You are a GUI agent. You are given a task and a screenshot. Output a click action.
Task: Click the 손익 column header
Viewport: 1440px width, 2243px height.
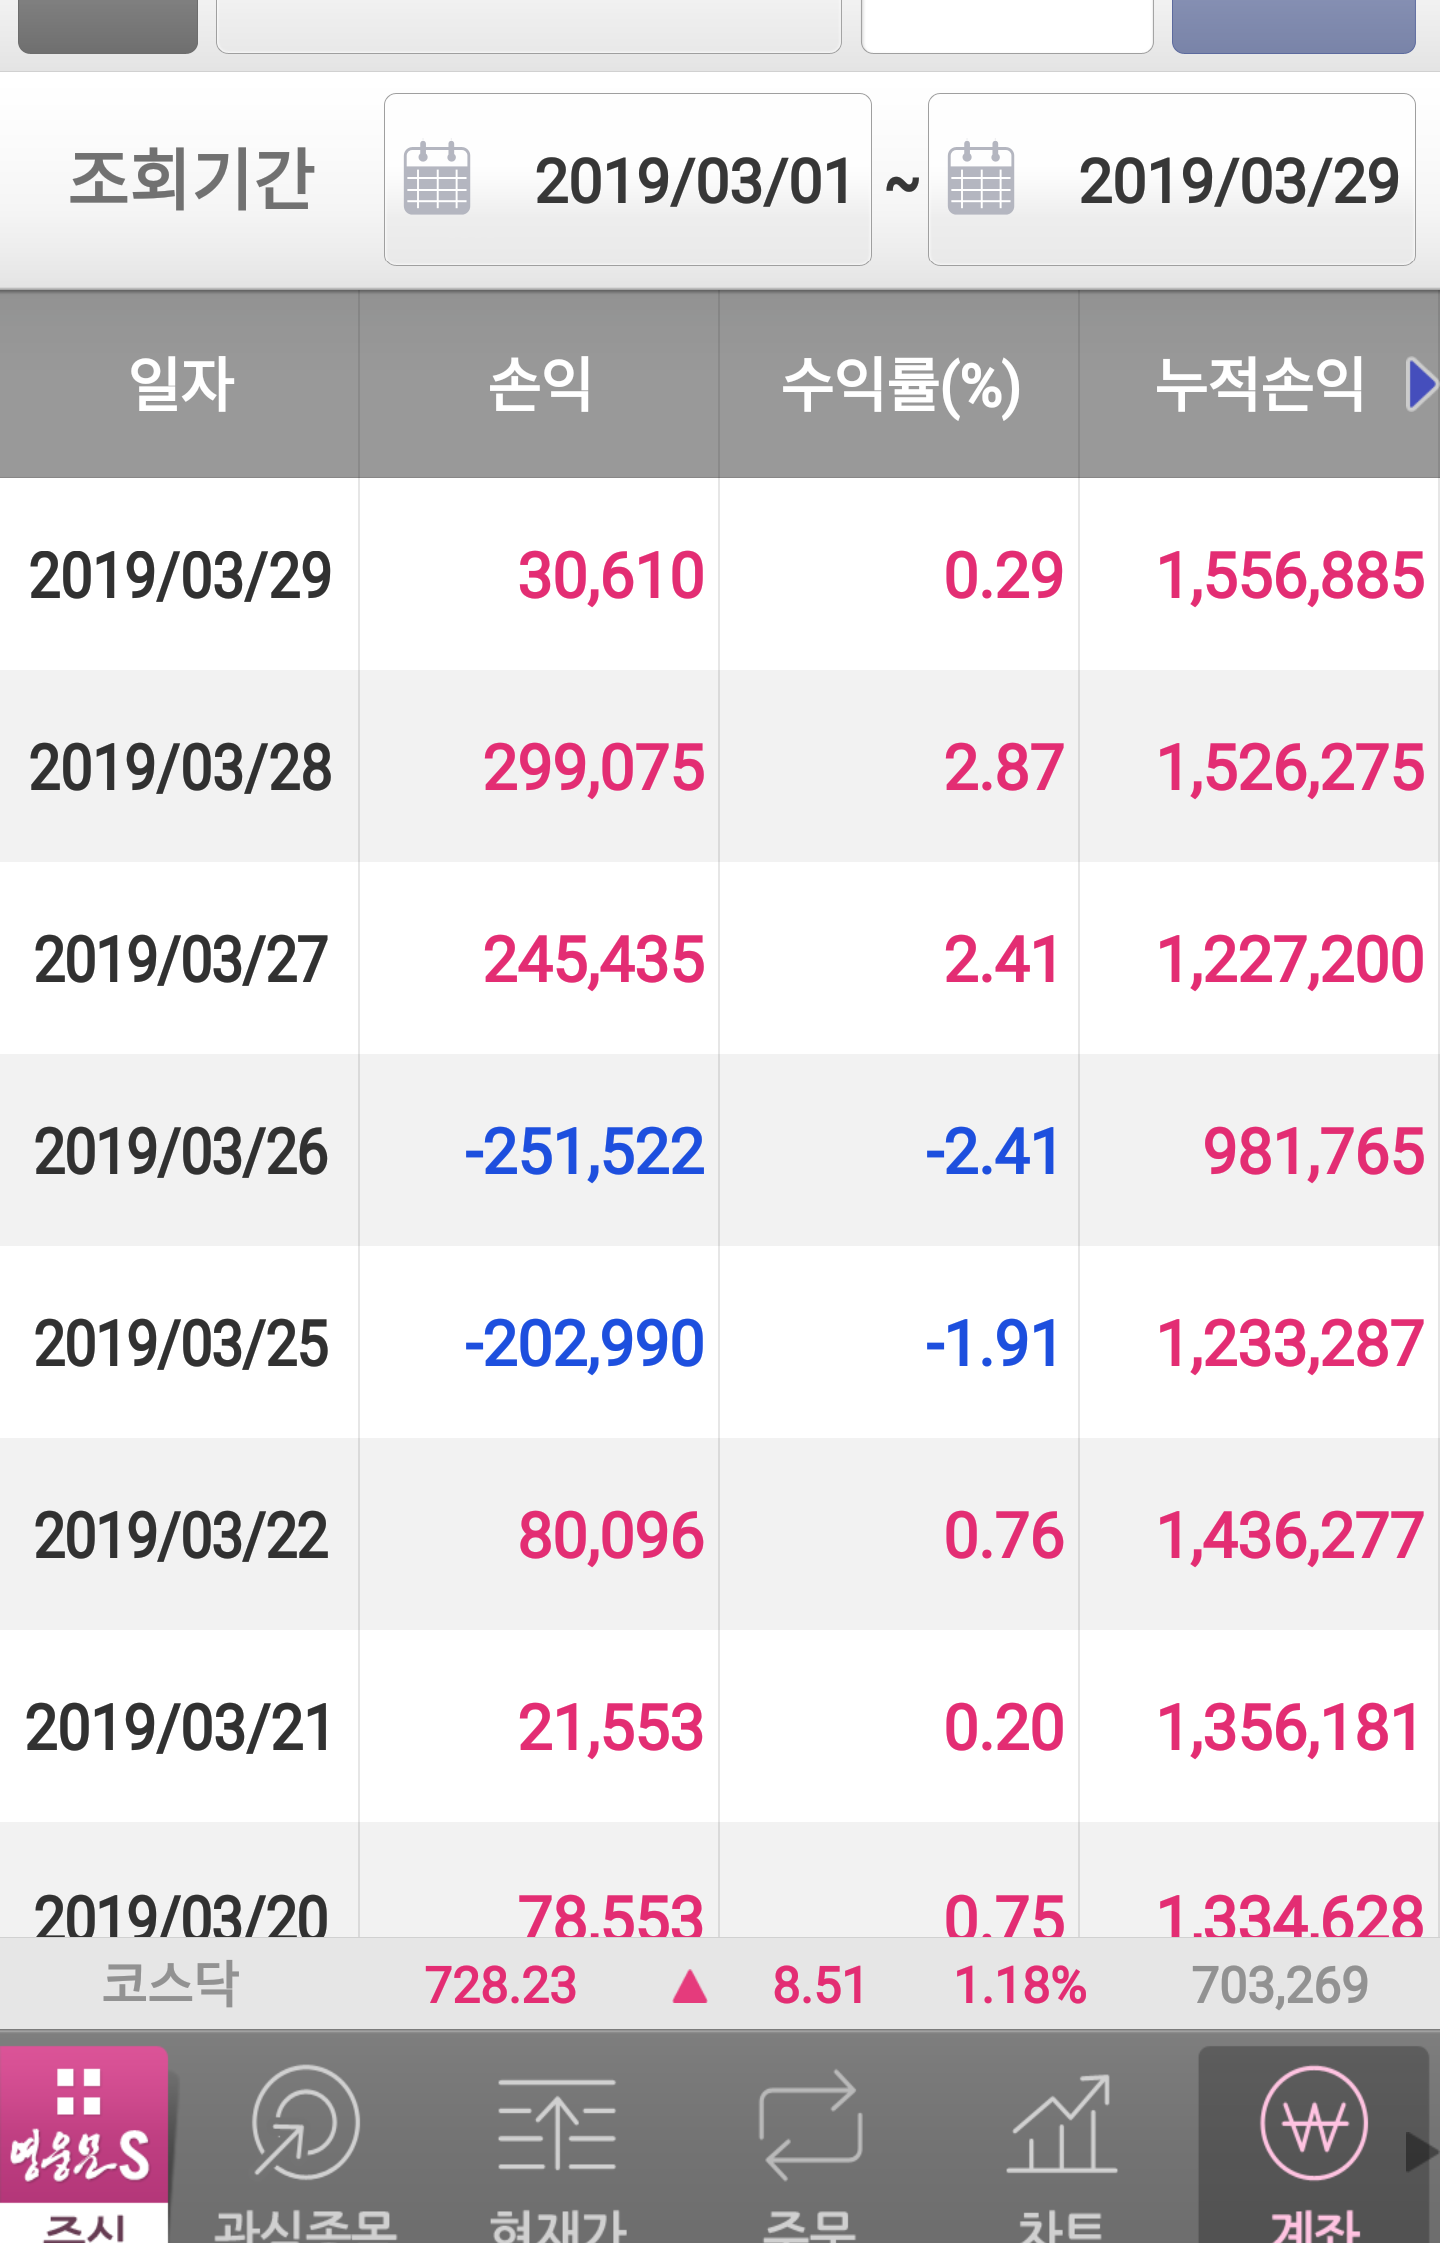pos(539,384)
